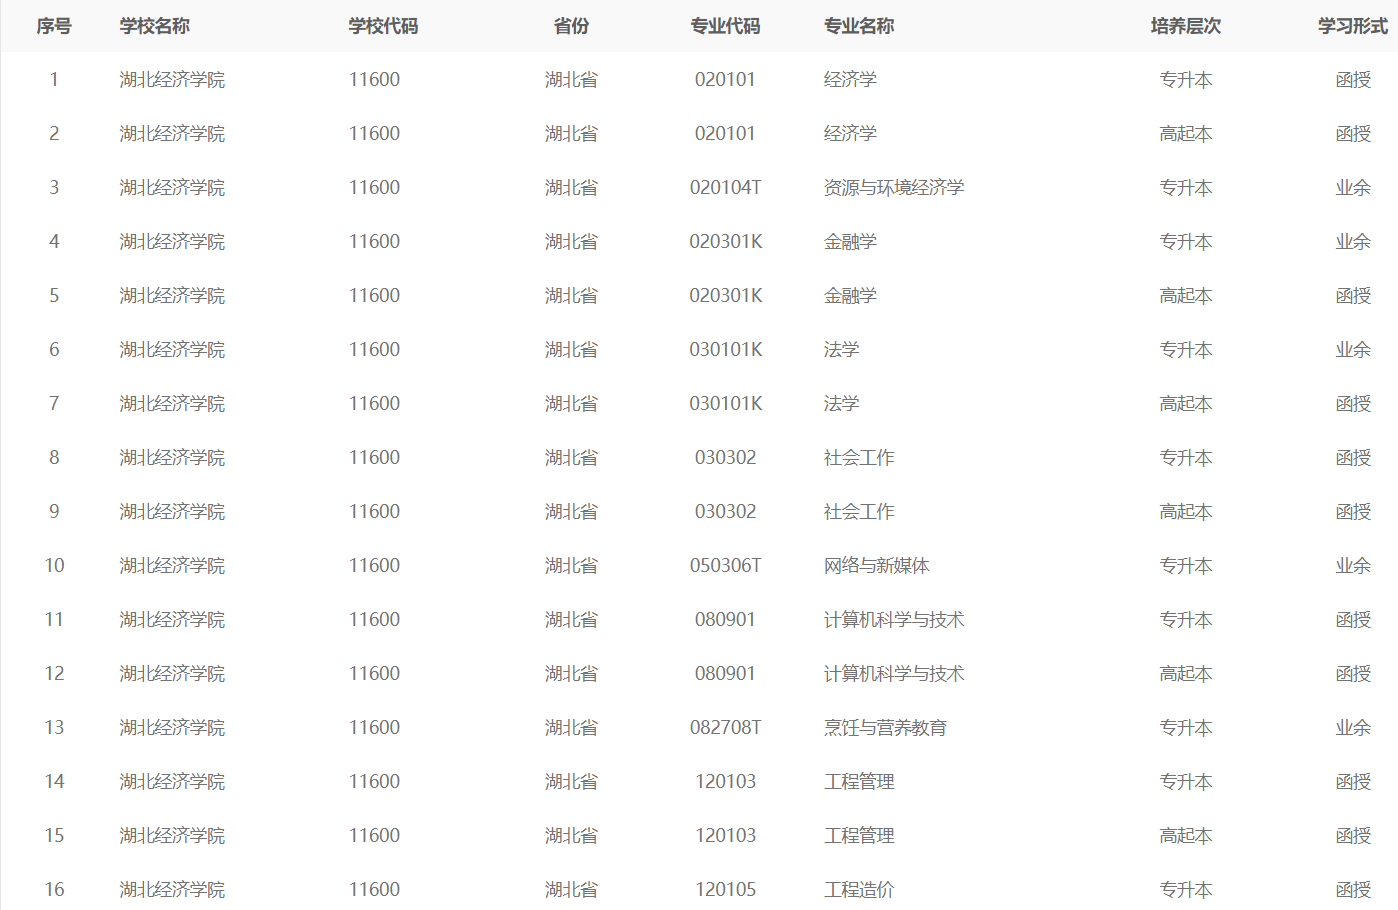
Task: Select 社会工作 in row 8
Action: click(x=859, y=458)
